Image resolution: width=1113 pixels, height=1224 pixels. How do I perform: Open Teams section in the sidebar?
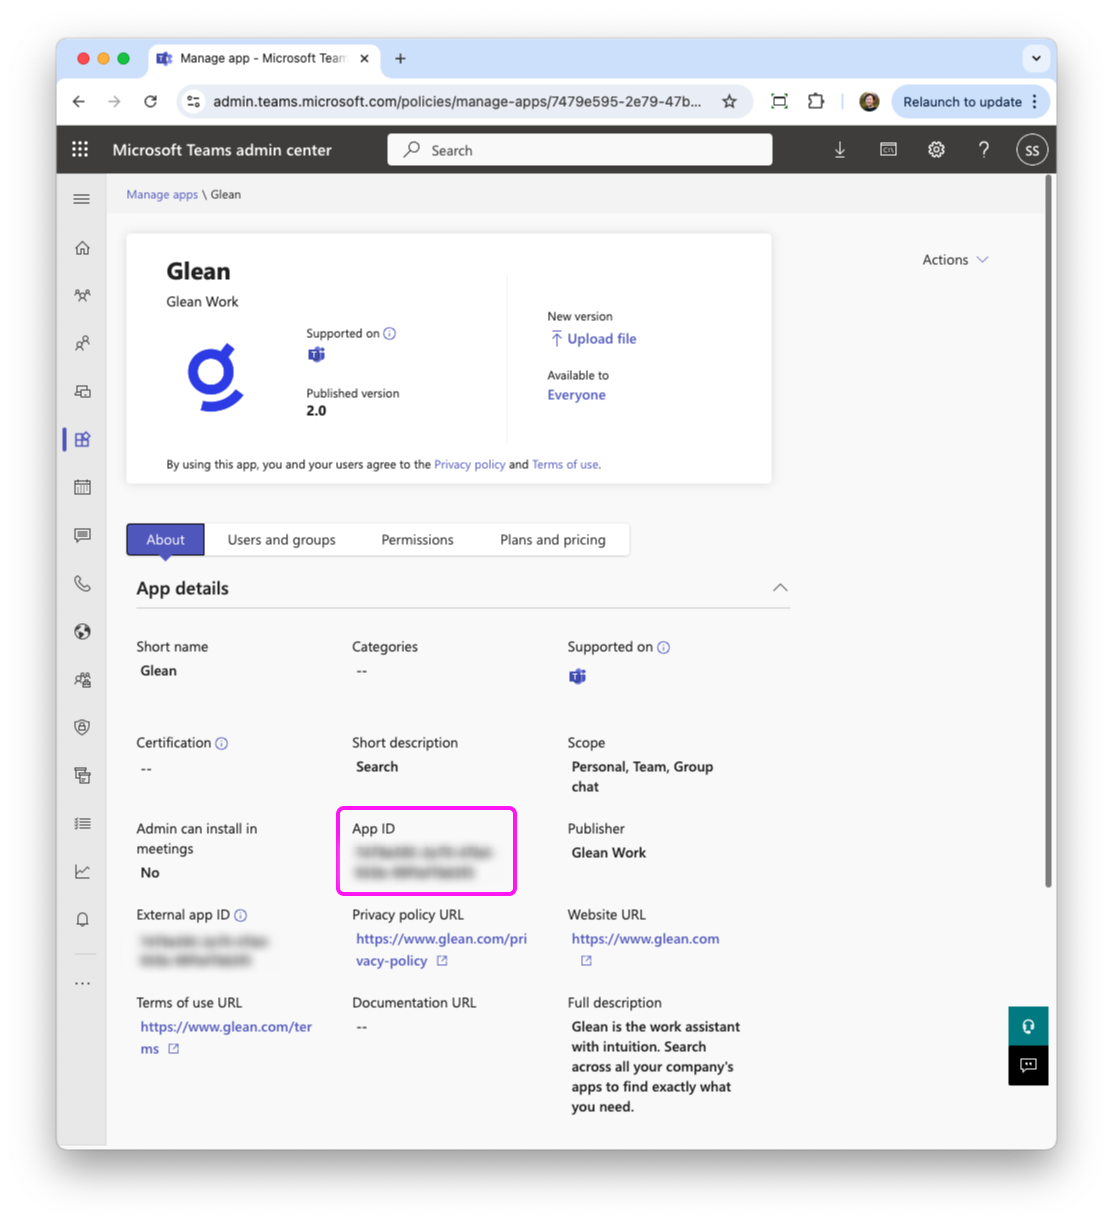click(x=82, y=295)
